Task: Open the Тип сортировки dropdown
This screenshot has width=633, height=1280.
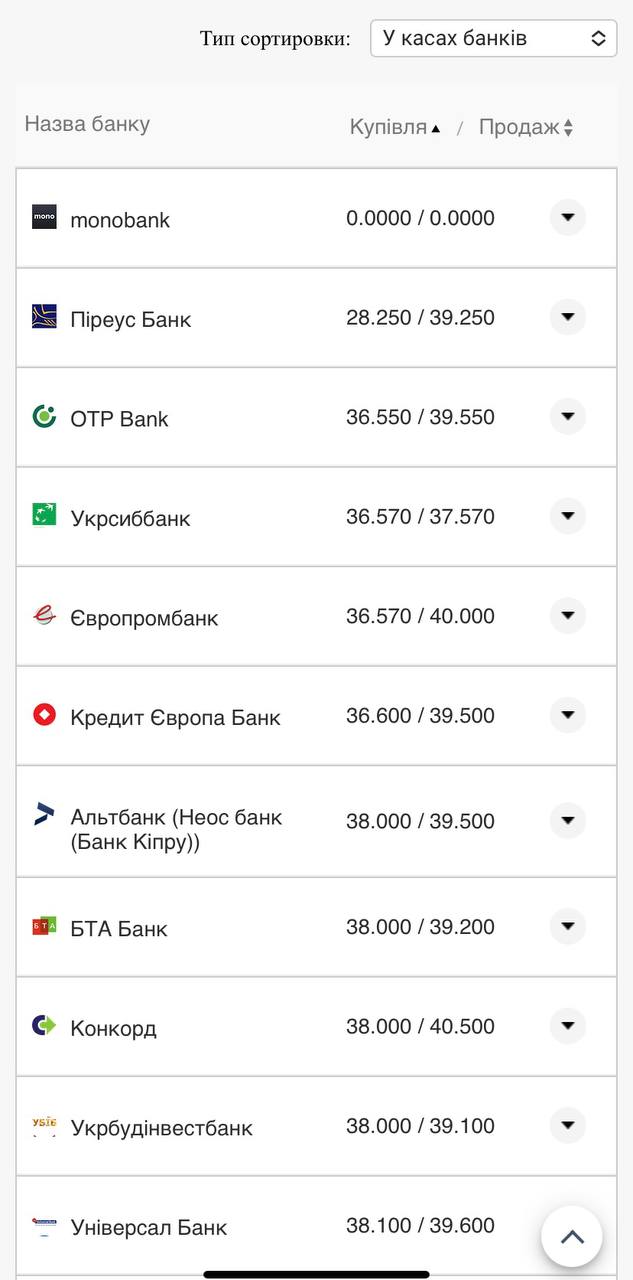Action: coord(492,38)
